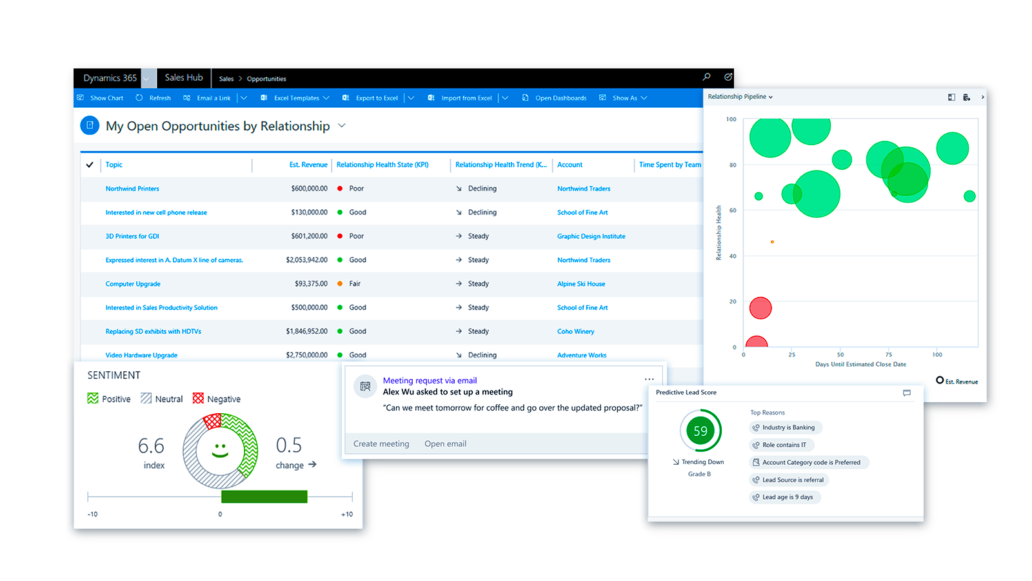Sort by the Topic column header
1032x581 pixels.
[114, 164]
